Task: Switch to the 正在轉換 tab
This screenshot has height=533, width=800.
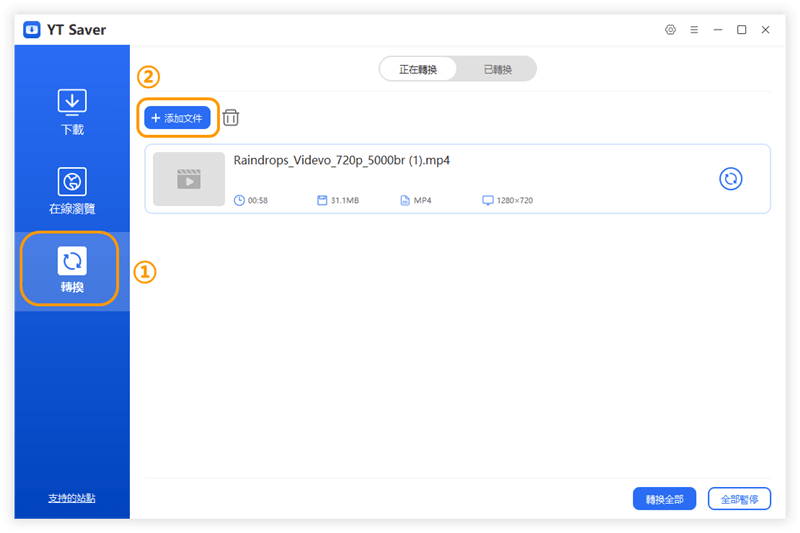Action: [418, 69]
